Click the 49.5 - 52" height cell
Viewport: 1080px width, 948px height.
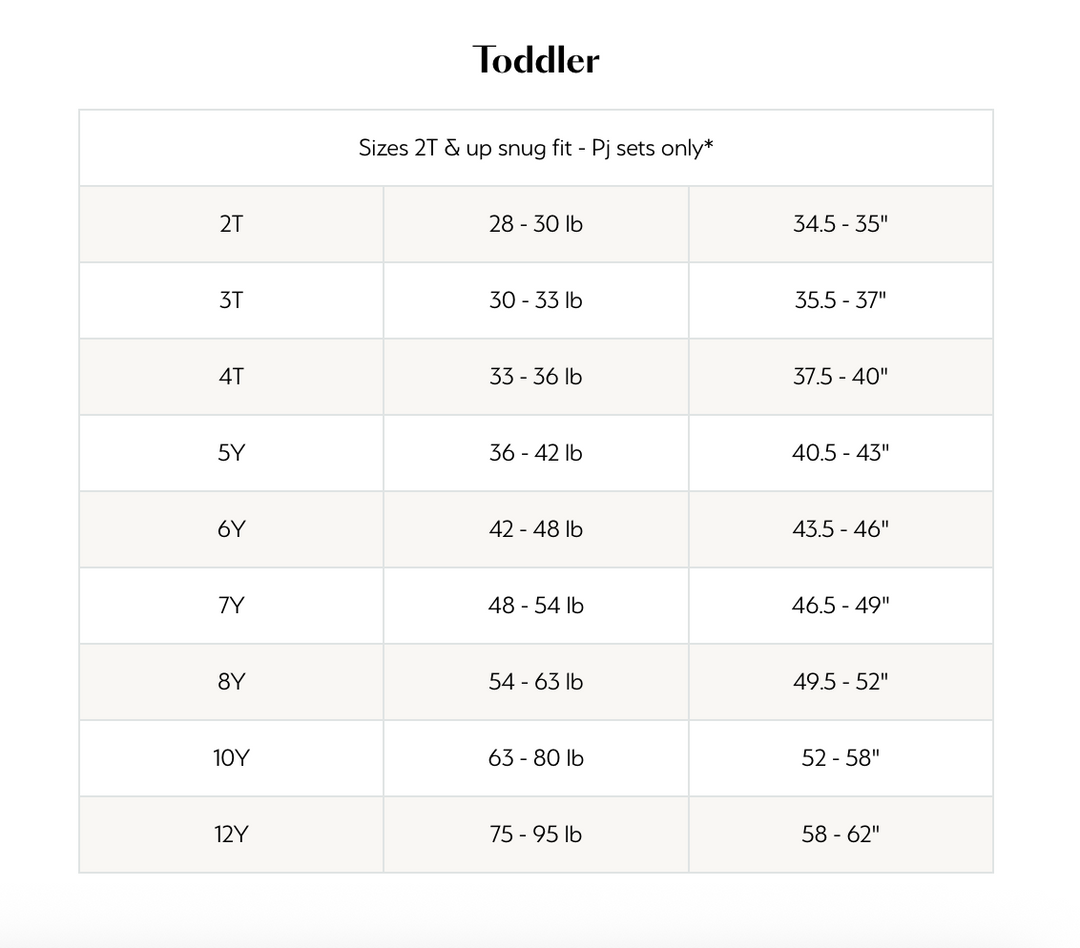(840, 682)
